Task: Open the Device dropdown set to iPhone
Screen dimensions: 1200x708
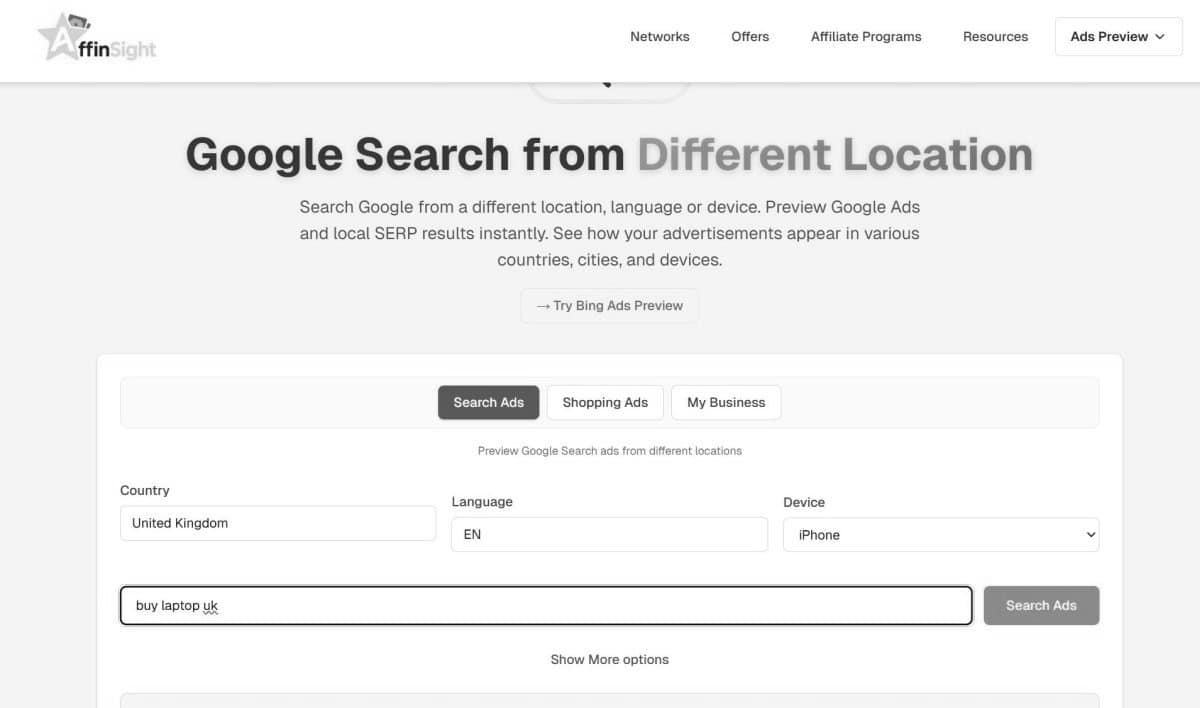Action: point(940,535)
